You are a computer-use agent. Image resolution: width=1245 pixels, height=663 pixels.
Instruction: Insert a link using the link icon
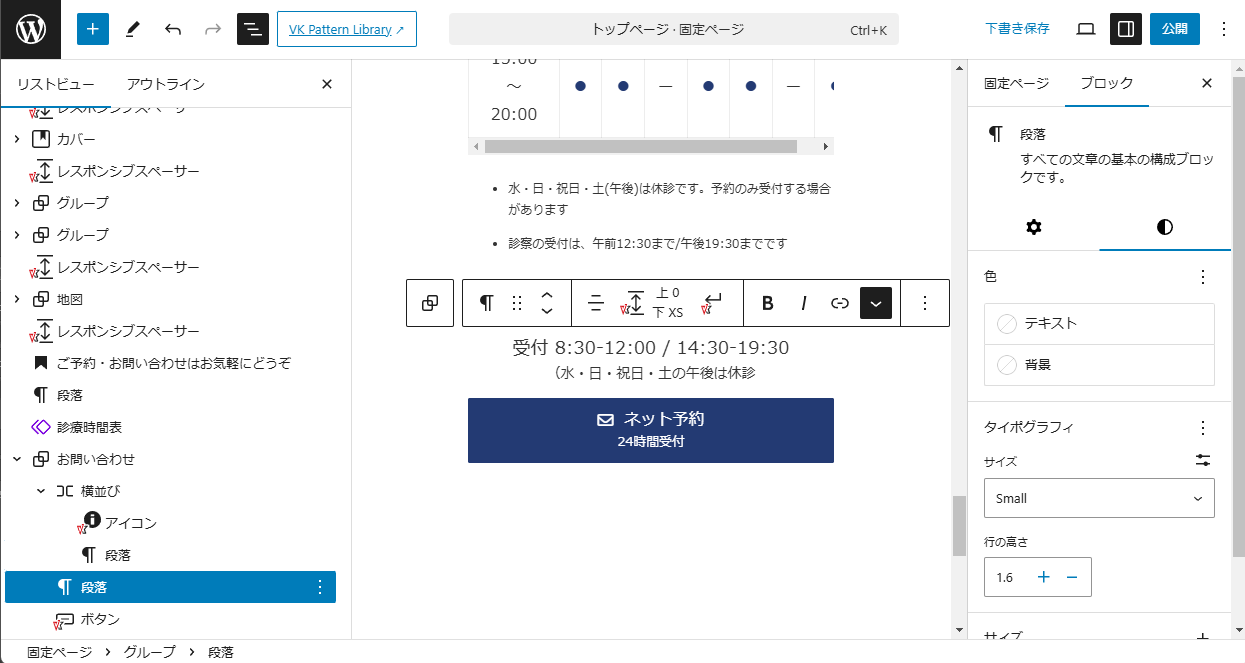pyautogui.click(x=840, y=303)
